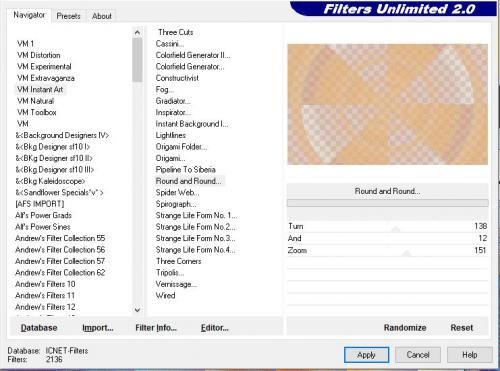
Task: Choose Spider Web filter
Action: coord(177,192)
